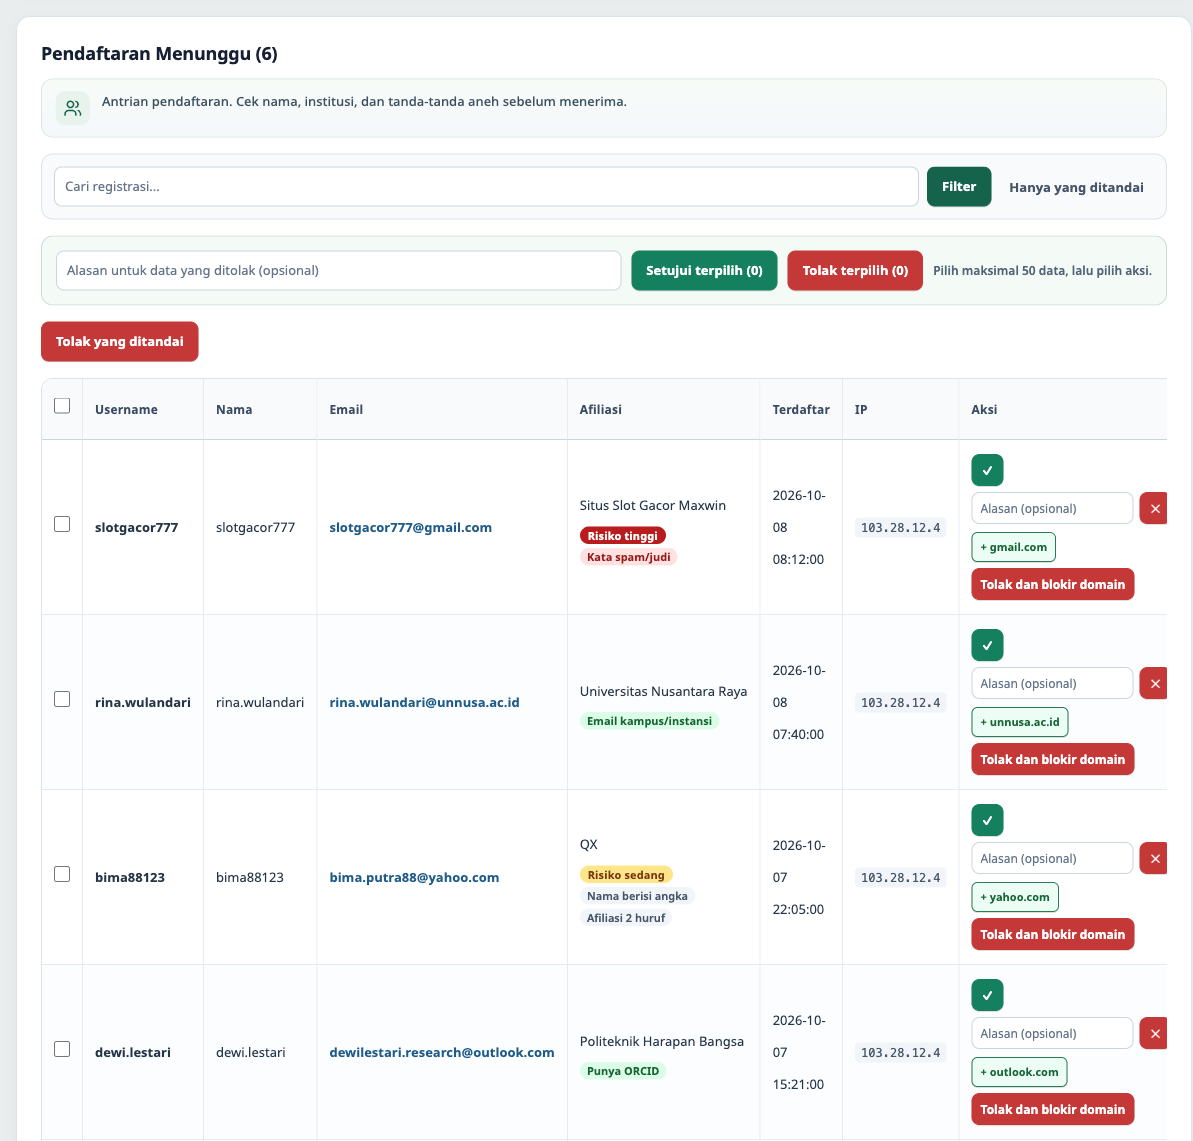The width and height of the screenshot is (1193, 1141).
Task: Click the Pendaftaran Menunggu (6) heading
Action: coord(159,54)
